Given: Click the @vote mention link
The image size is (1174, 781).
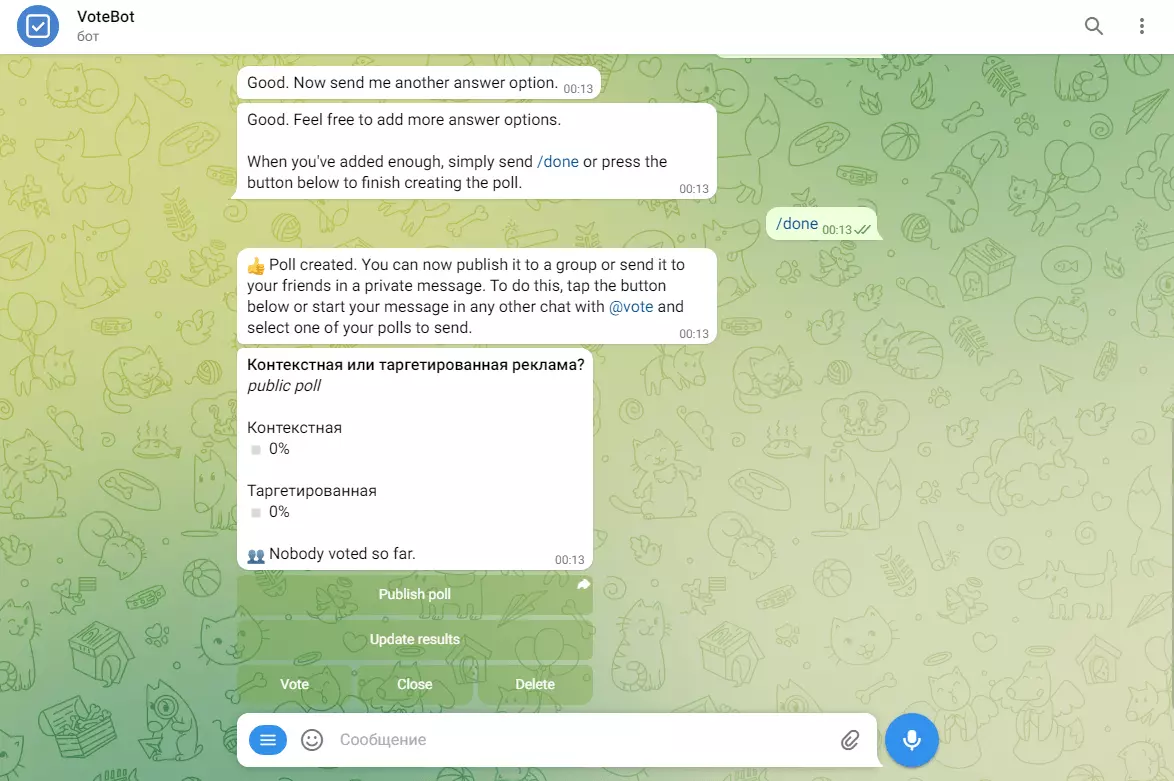Looking at the screenshot, I should 631,307.
